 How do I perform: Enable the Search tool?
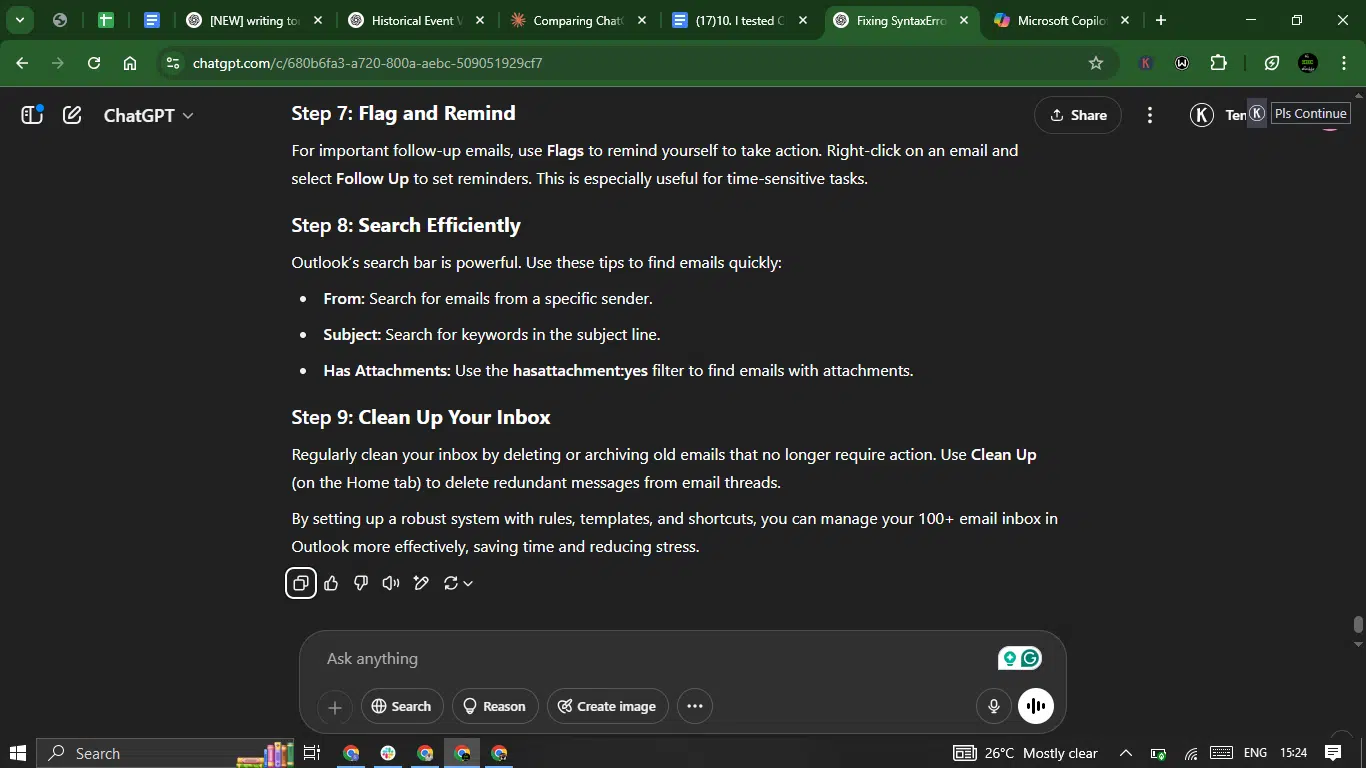point(401,706)
